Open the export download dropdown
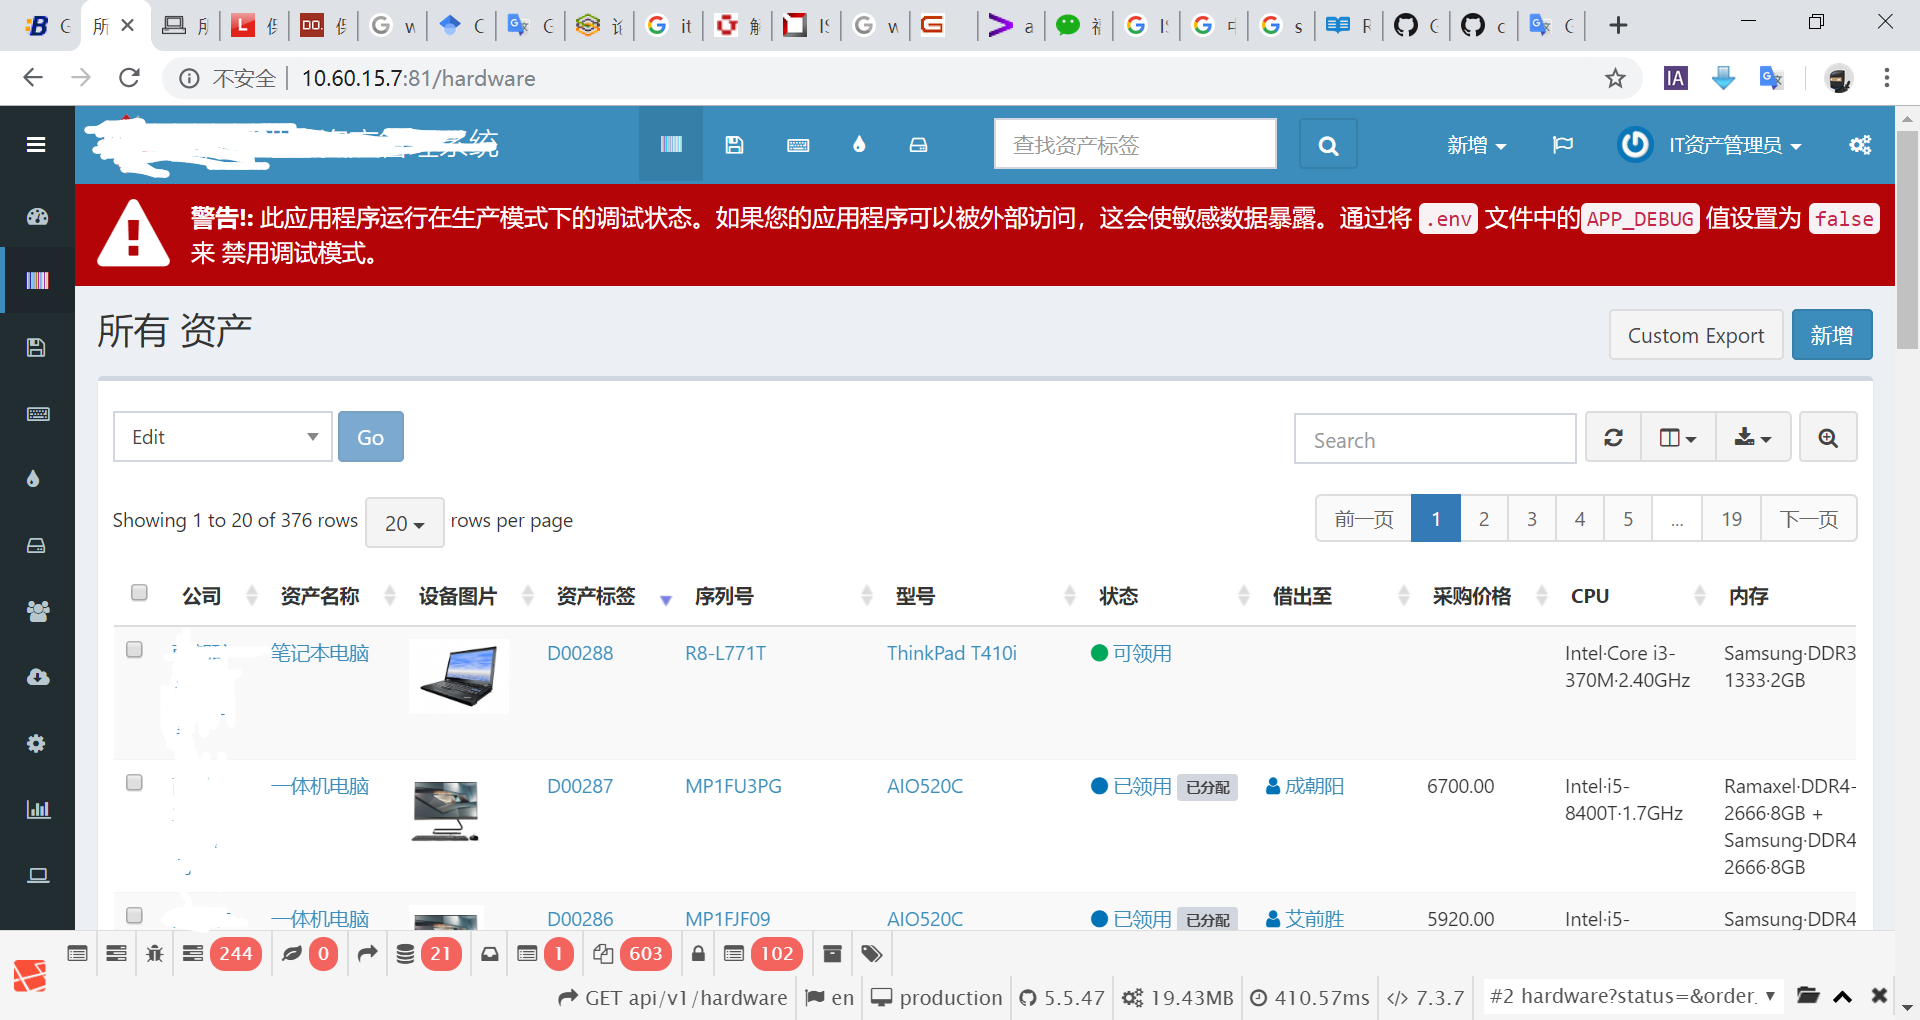1920x1020 pixels. coord(1752,437)
